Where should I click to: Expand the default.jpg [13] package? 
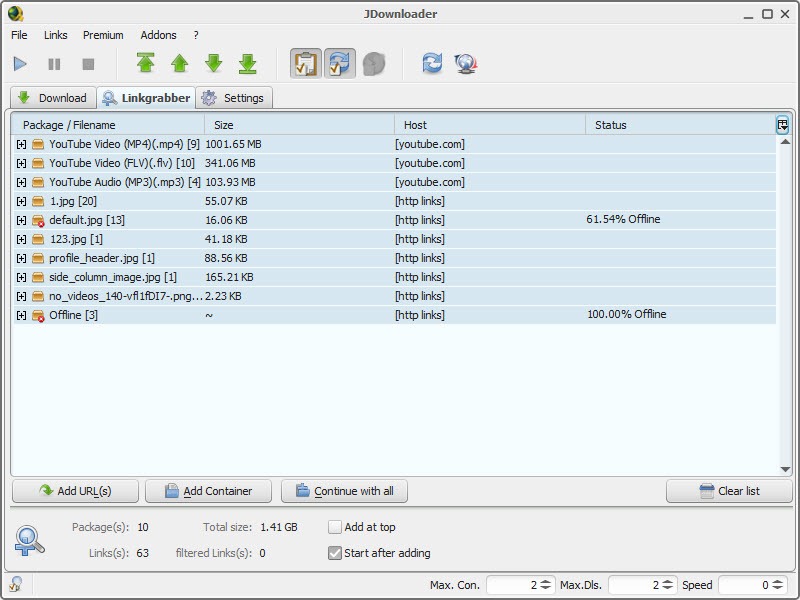(x=21, y=220)
